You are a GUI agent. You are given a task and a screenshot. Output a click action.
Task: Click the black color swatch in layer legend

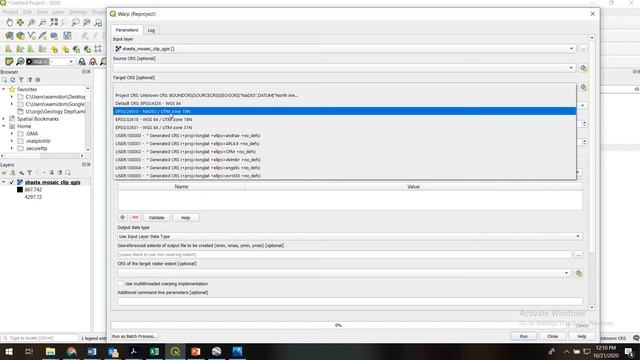click(x=20, y=190)
